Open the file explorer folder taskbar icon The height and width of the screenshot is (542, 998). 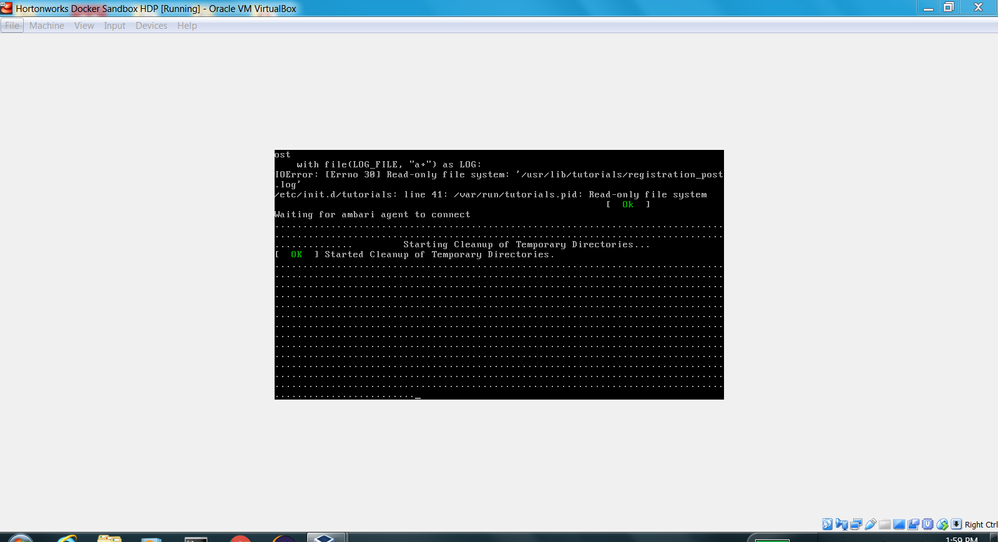click(109, 538)
